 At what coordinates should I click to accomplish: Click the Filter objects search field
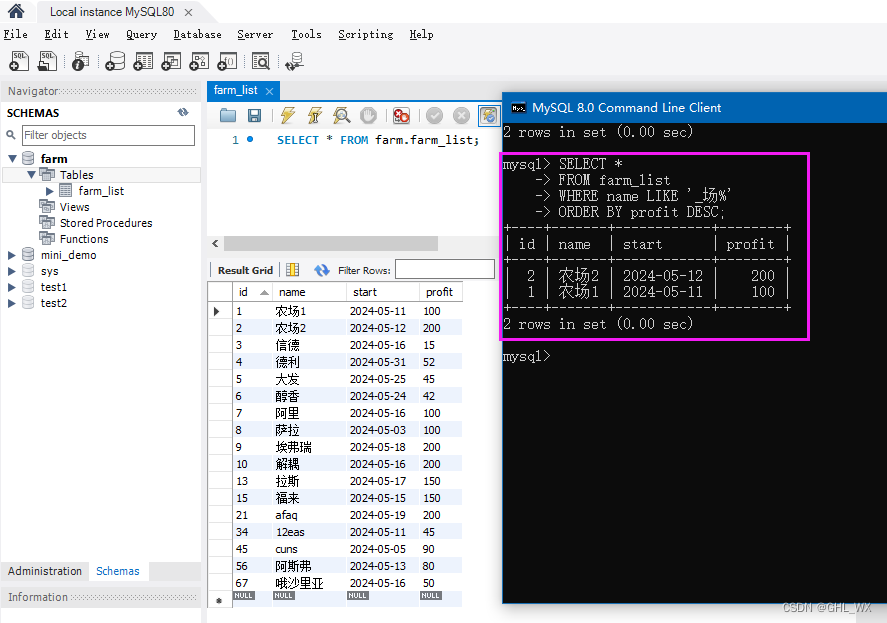108,135
